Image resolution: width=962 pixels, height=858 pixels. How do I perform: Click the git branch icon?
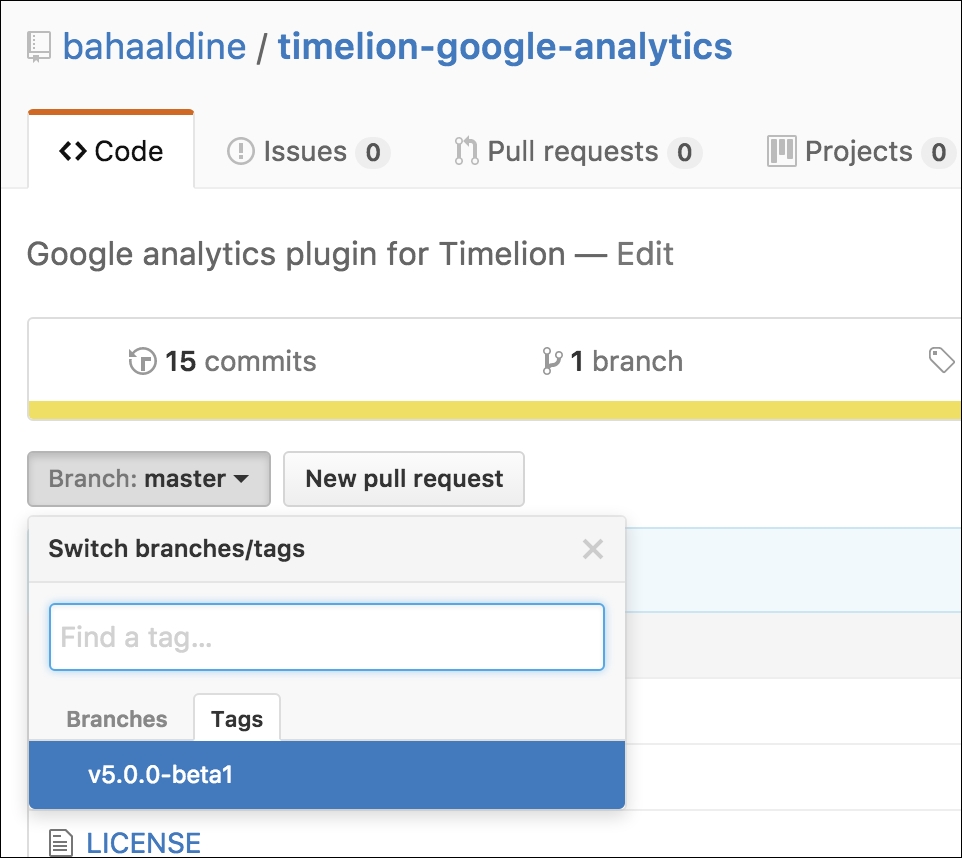point(552,361)
